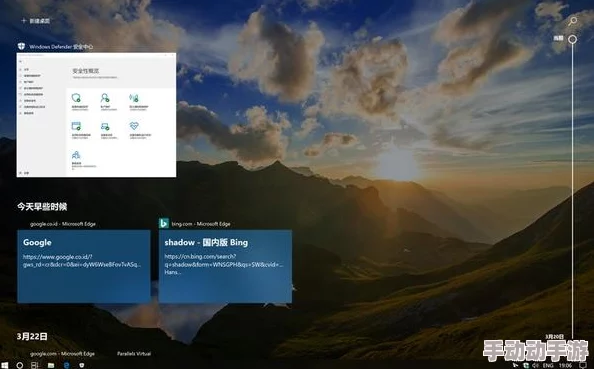Viewport: 594px width, 369px height.
Task: Select the 今天早些时候 section heading
Action: coord(42,206)
